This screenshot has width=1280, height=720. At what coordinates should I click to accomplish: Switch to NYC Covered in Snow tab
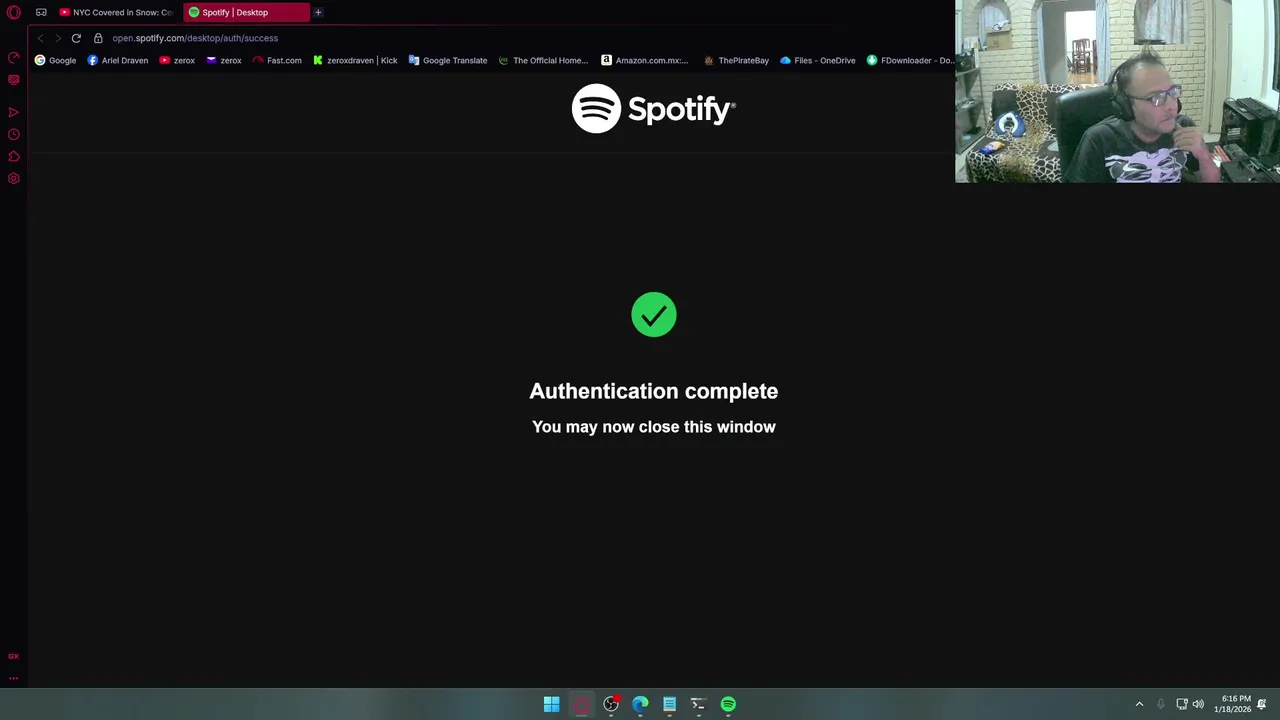coord(117,12)
